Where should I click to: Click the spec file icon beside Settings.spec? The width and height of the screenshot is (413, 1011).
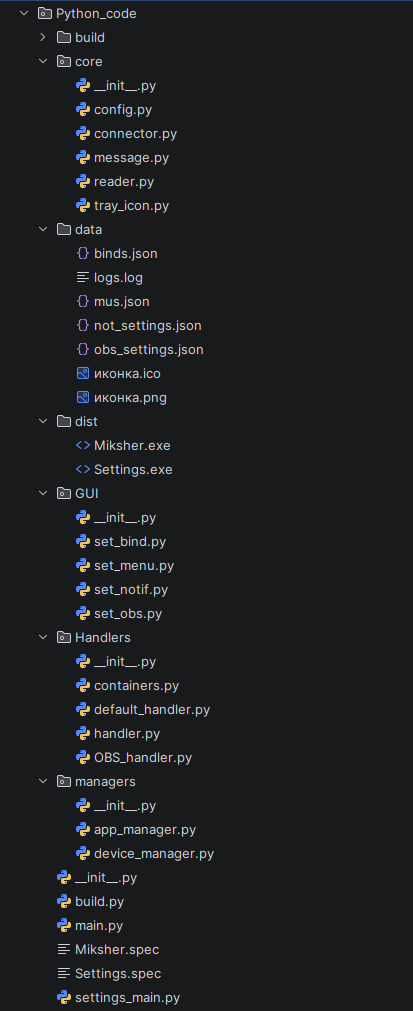[64, 974]
